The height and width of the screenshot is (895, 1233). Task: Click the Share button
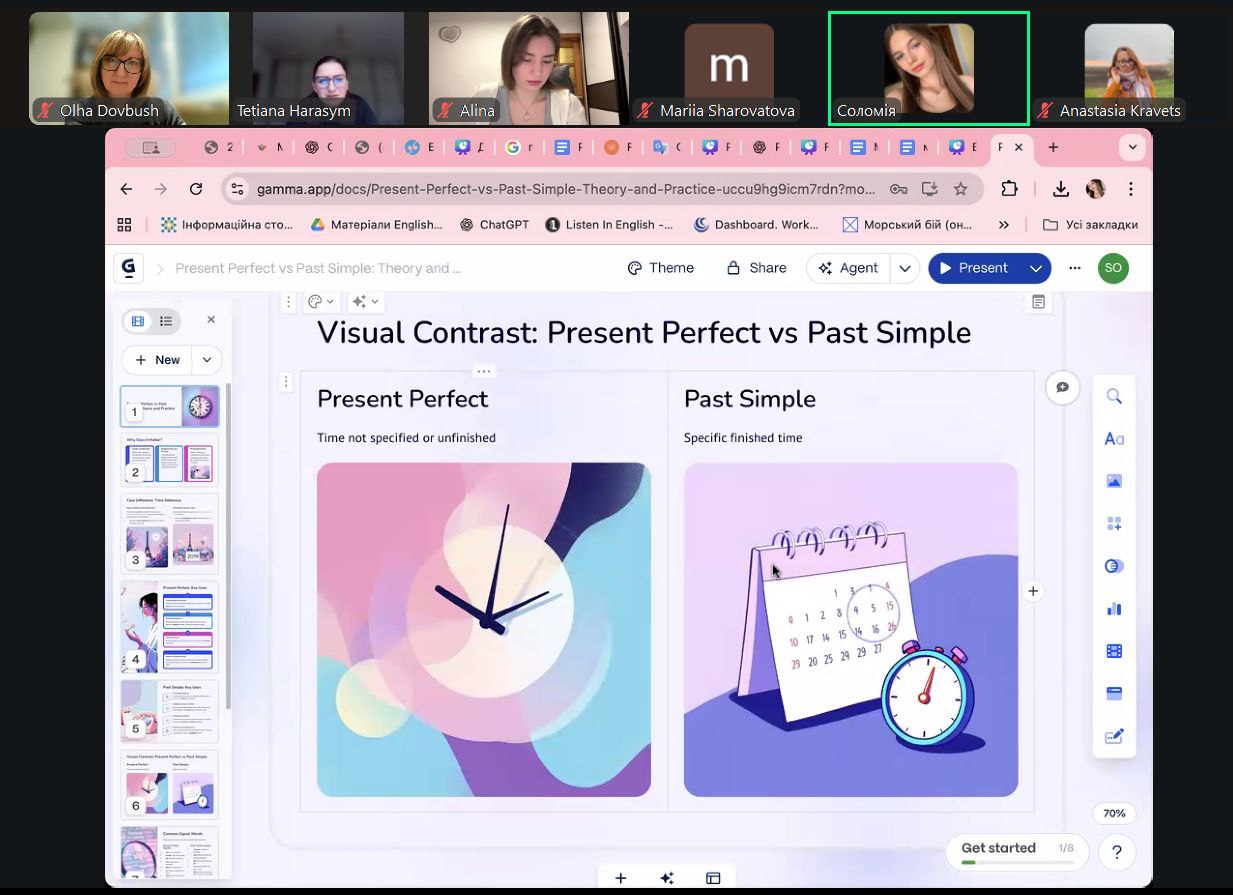click(x=756, y=268)
